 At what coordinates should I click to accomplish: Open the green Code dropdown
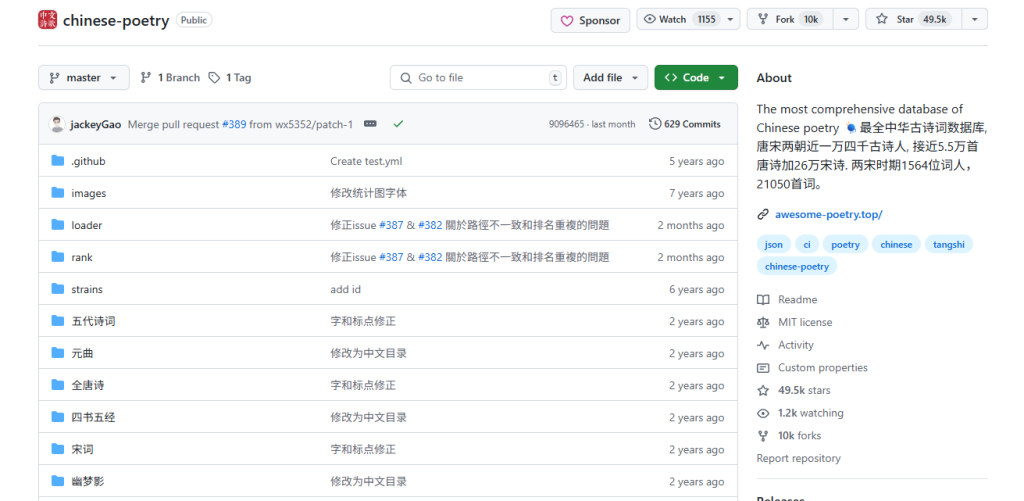click(696, 78)
